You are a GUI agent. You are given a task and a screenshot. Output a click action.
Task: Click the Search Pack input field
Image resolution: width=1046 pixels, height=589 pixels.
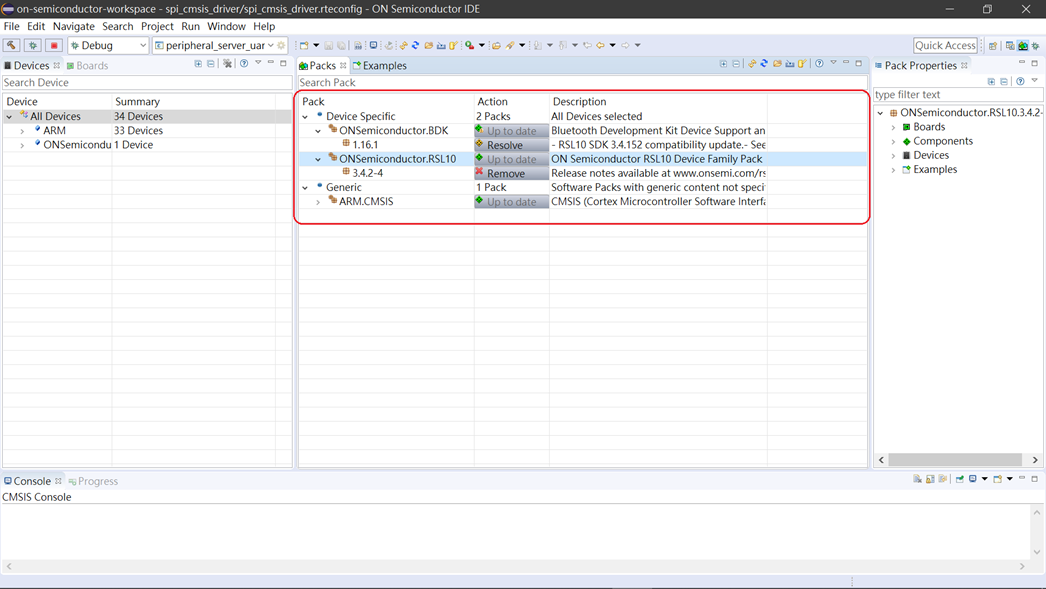pos(580,83)
